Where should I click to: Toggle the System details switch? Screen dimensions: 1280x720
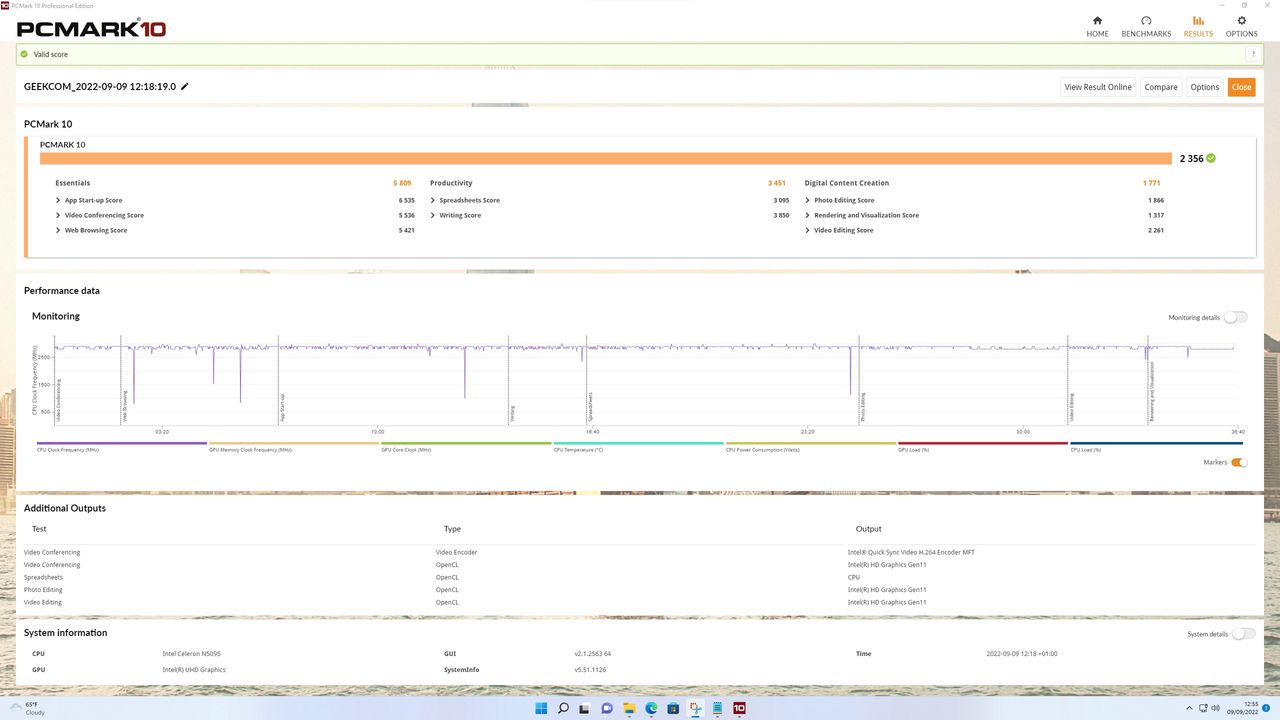(x=1243, y=634)
